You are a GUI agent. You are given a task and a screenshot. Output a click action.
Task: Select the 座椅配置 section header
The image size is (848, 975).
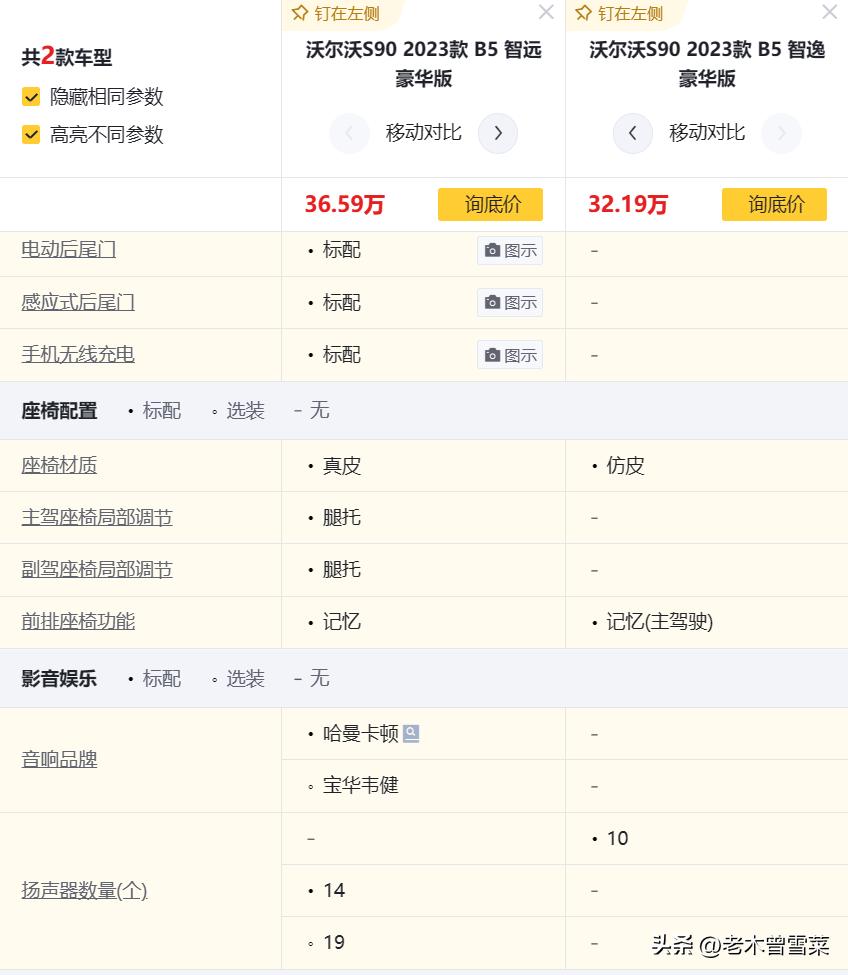[58, 410]
